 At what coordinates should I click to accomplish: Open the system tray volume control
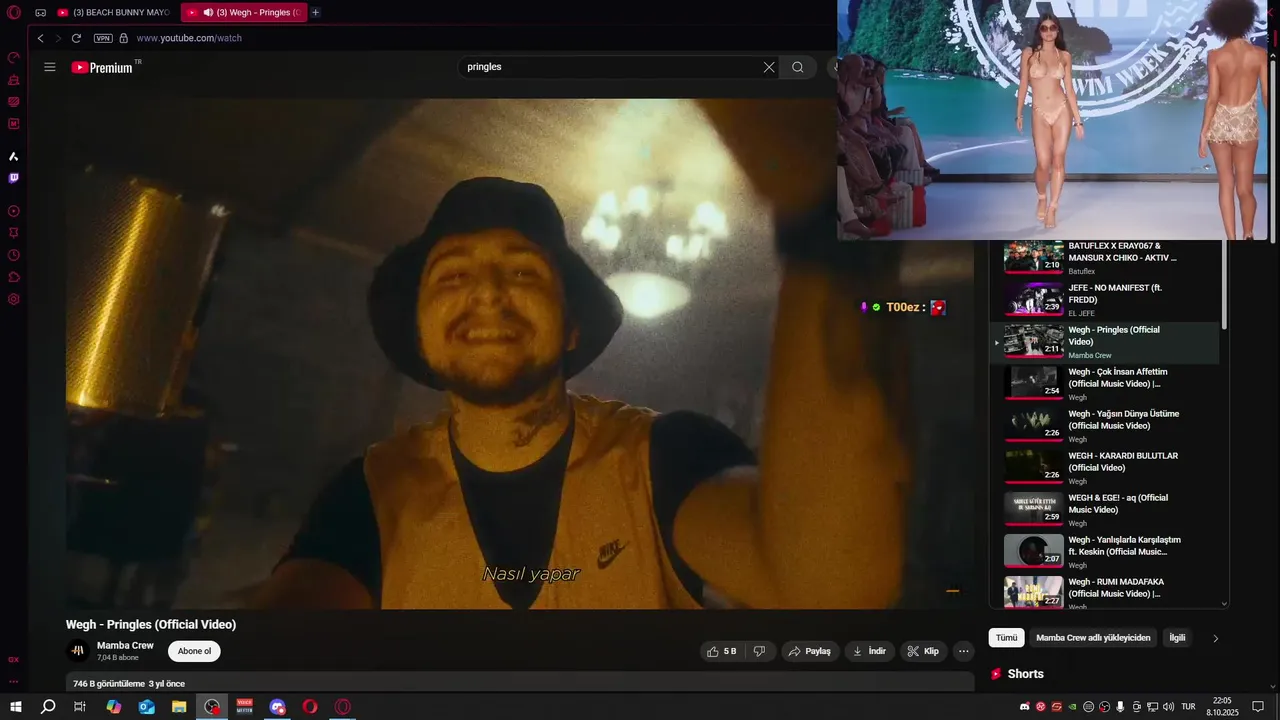[1168, 707]
